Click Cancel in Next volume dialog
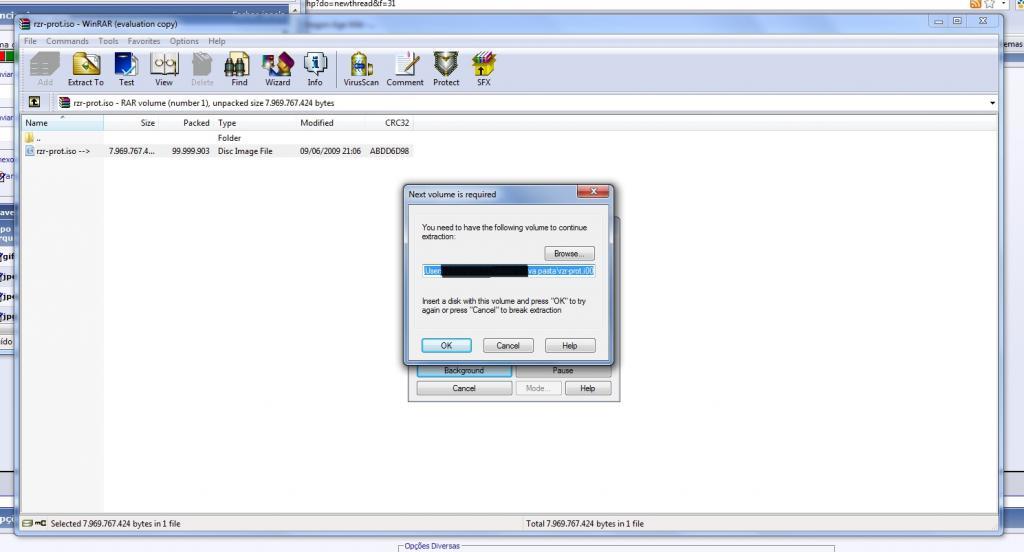 tap(507, 346)
